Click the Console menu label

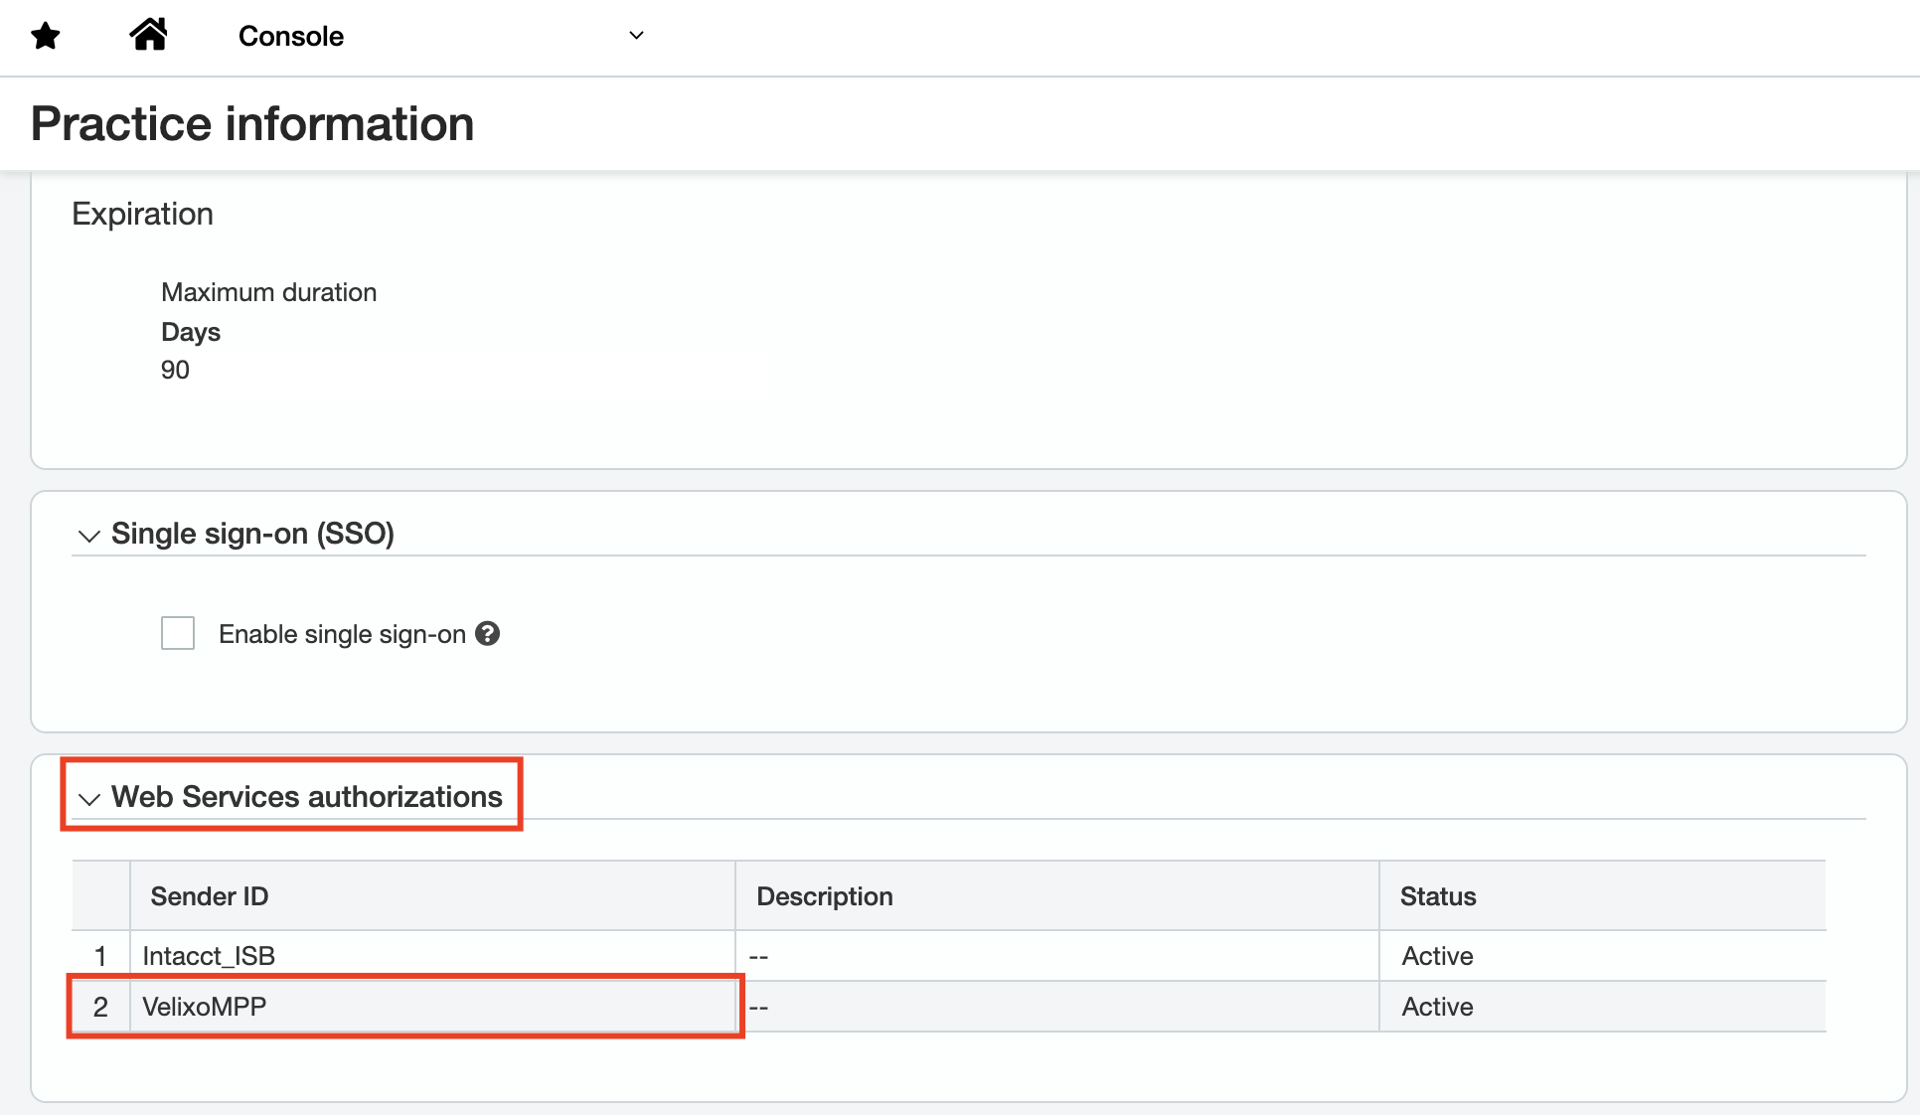pos(291,37)
